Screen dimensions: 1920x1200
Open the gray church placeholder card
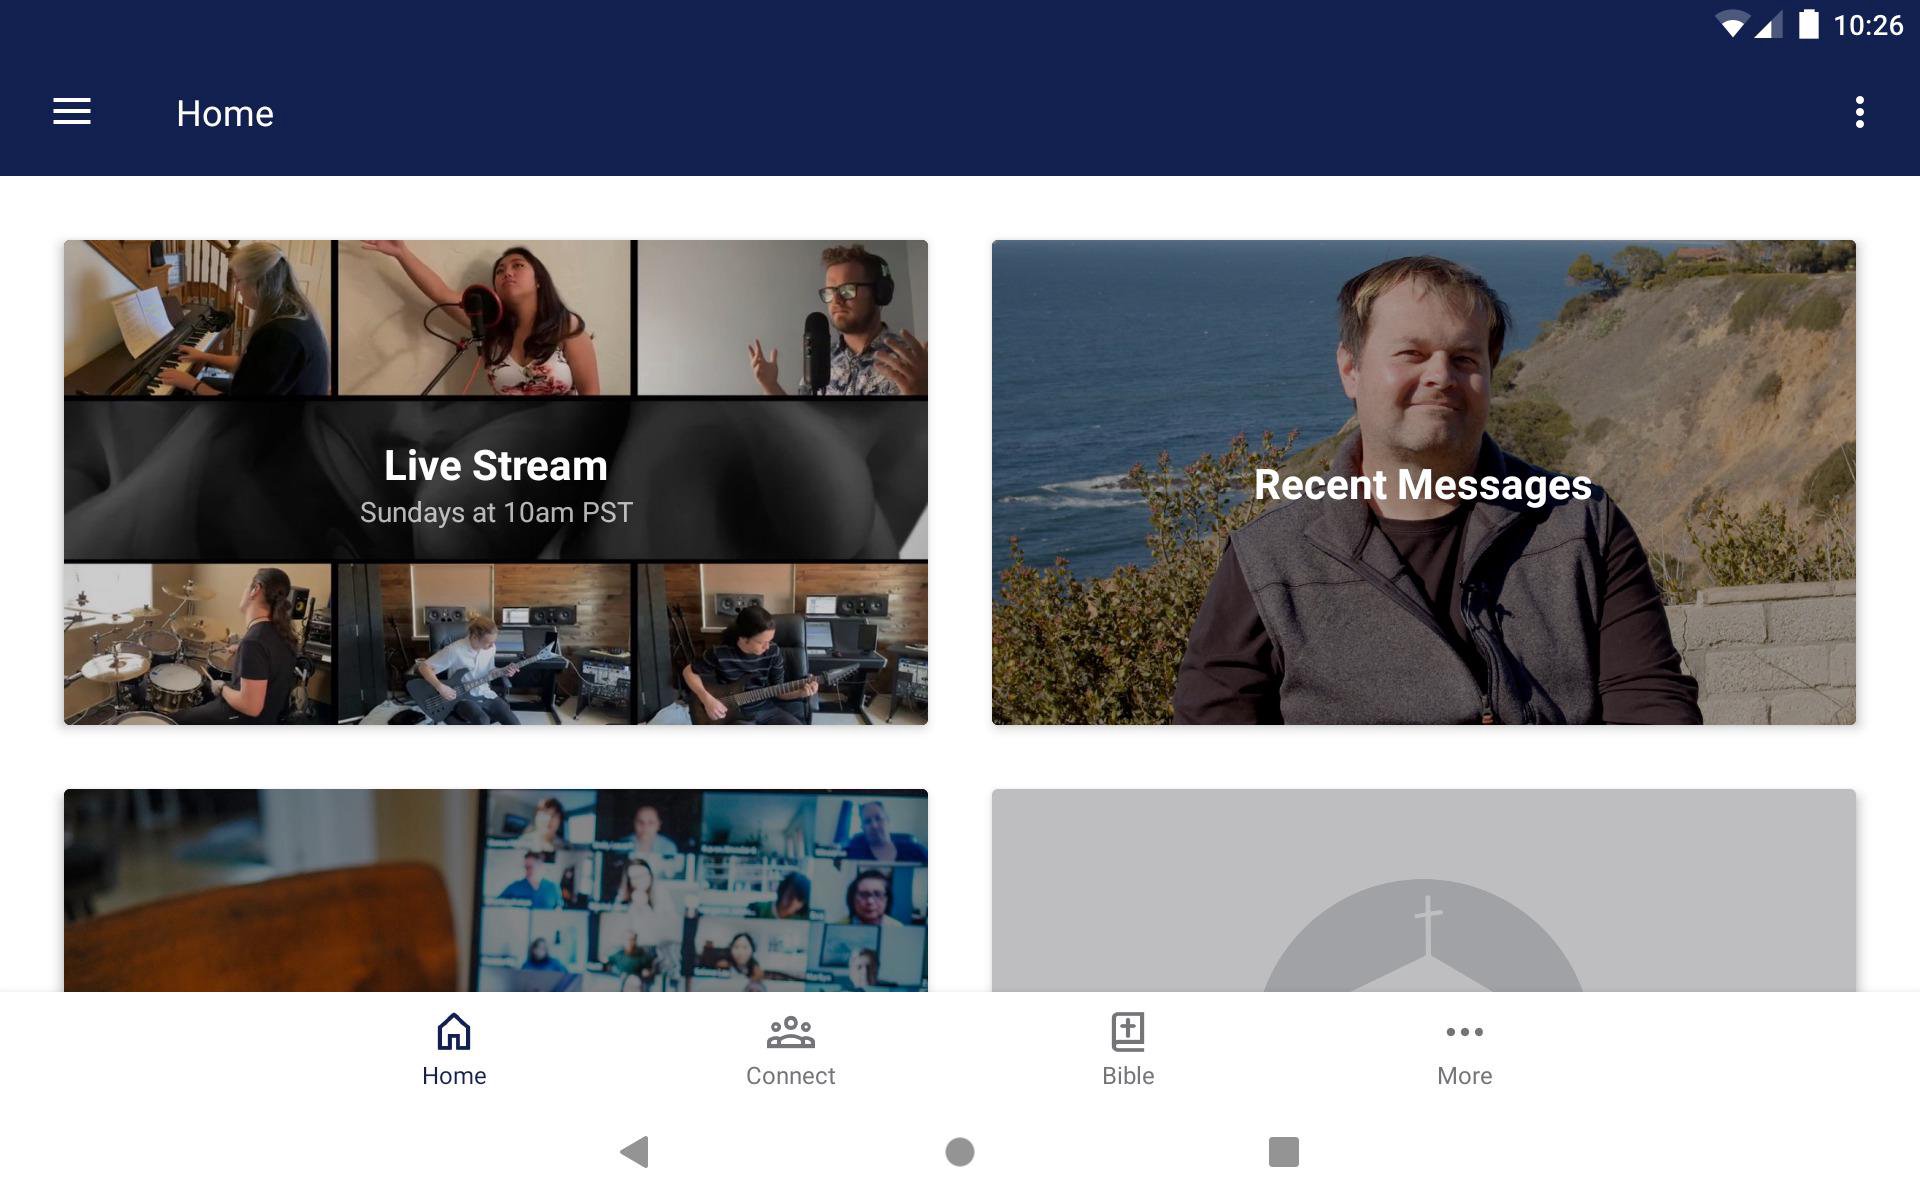coord(1424,890)
